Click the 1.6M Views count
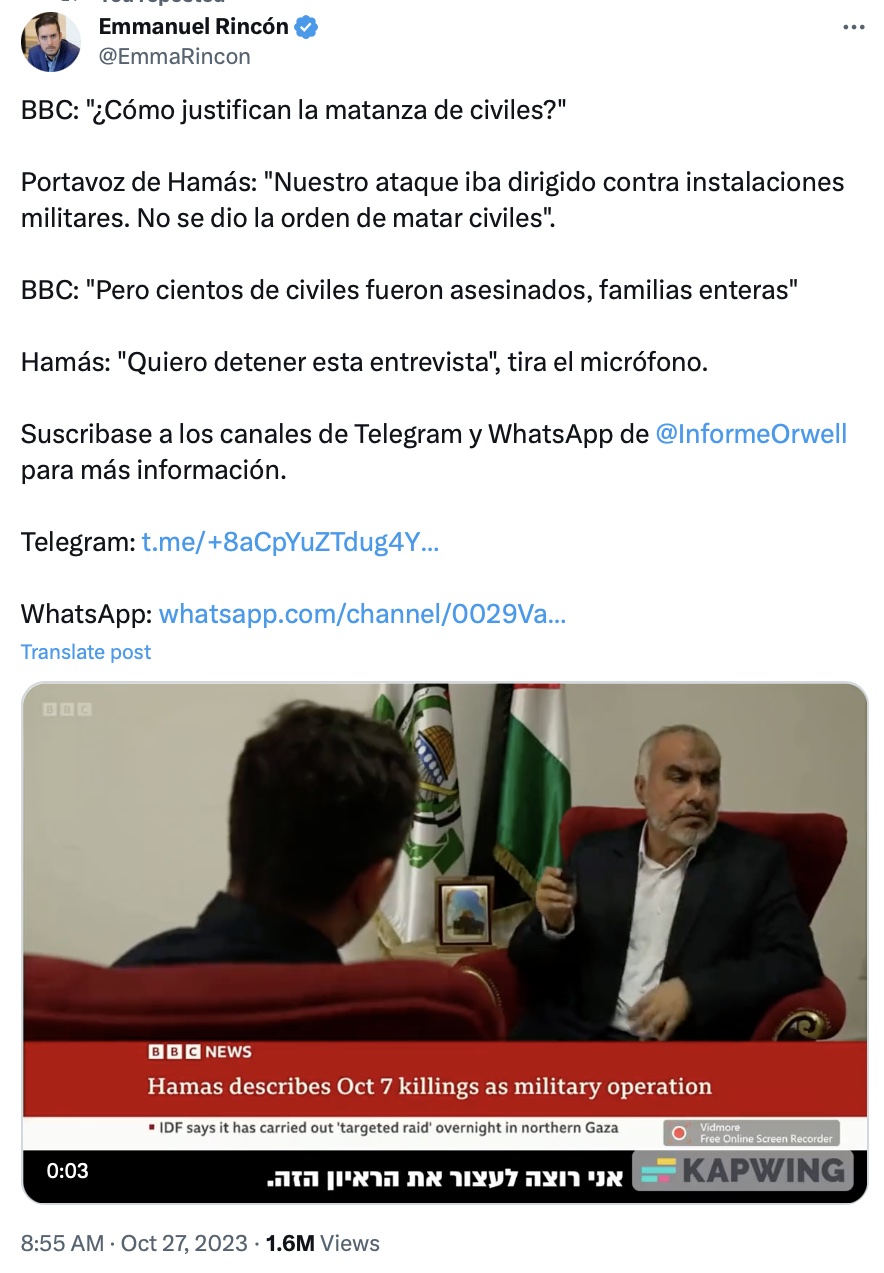 tap(322, 1243)
